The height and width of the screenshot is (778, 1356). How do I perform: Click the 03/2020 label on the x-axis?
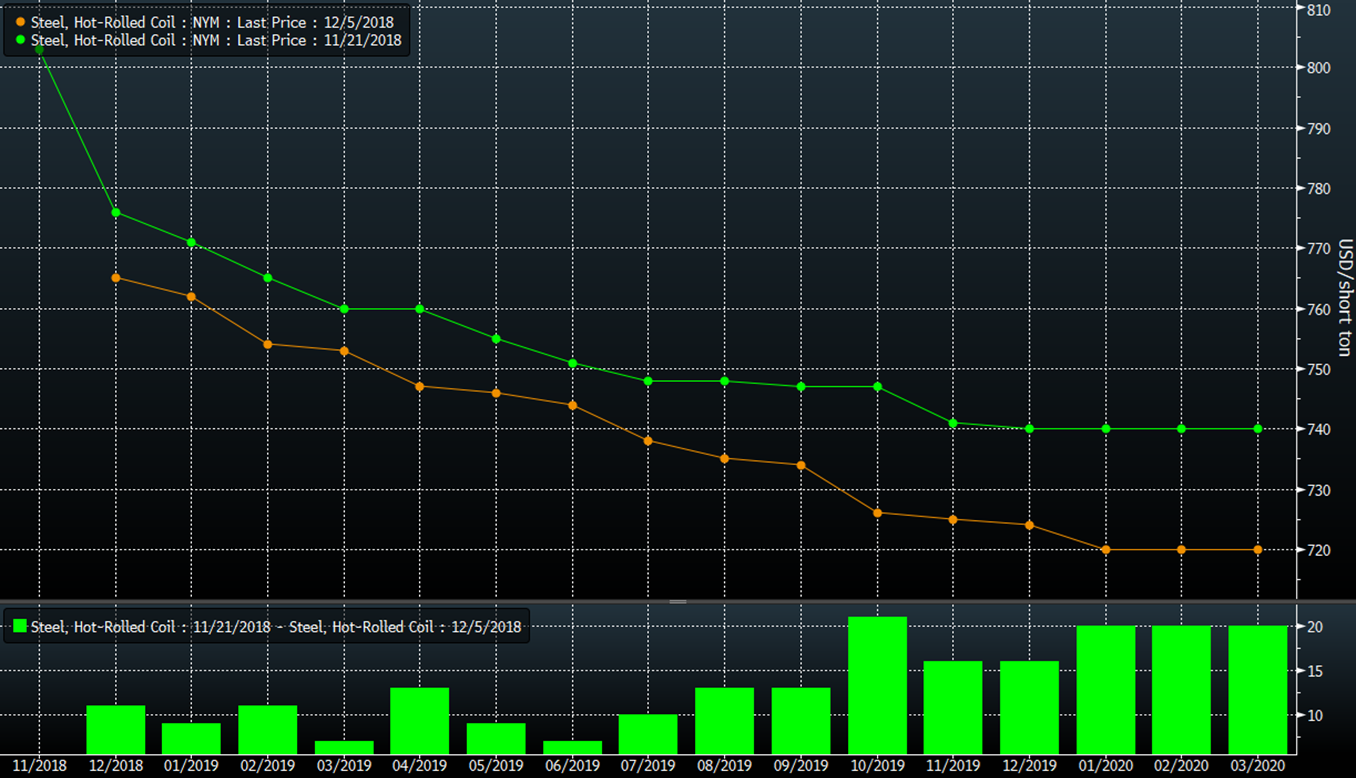(1258, 766)
